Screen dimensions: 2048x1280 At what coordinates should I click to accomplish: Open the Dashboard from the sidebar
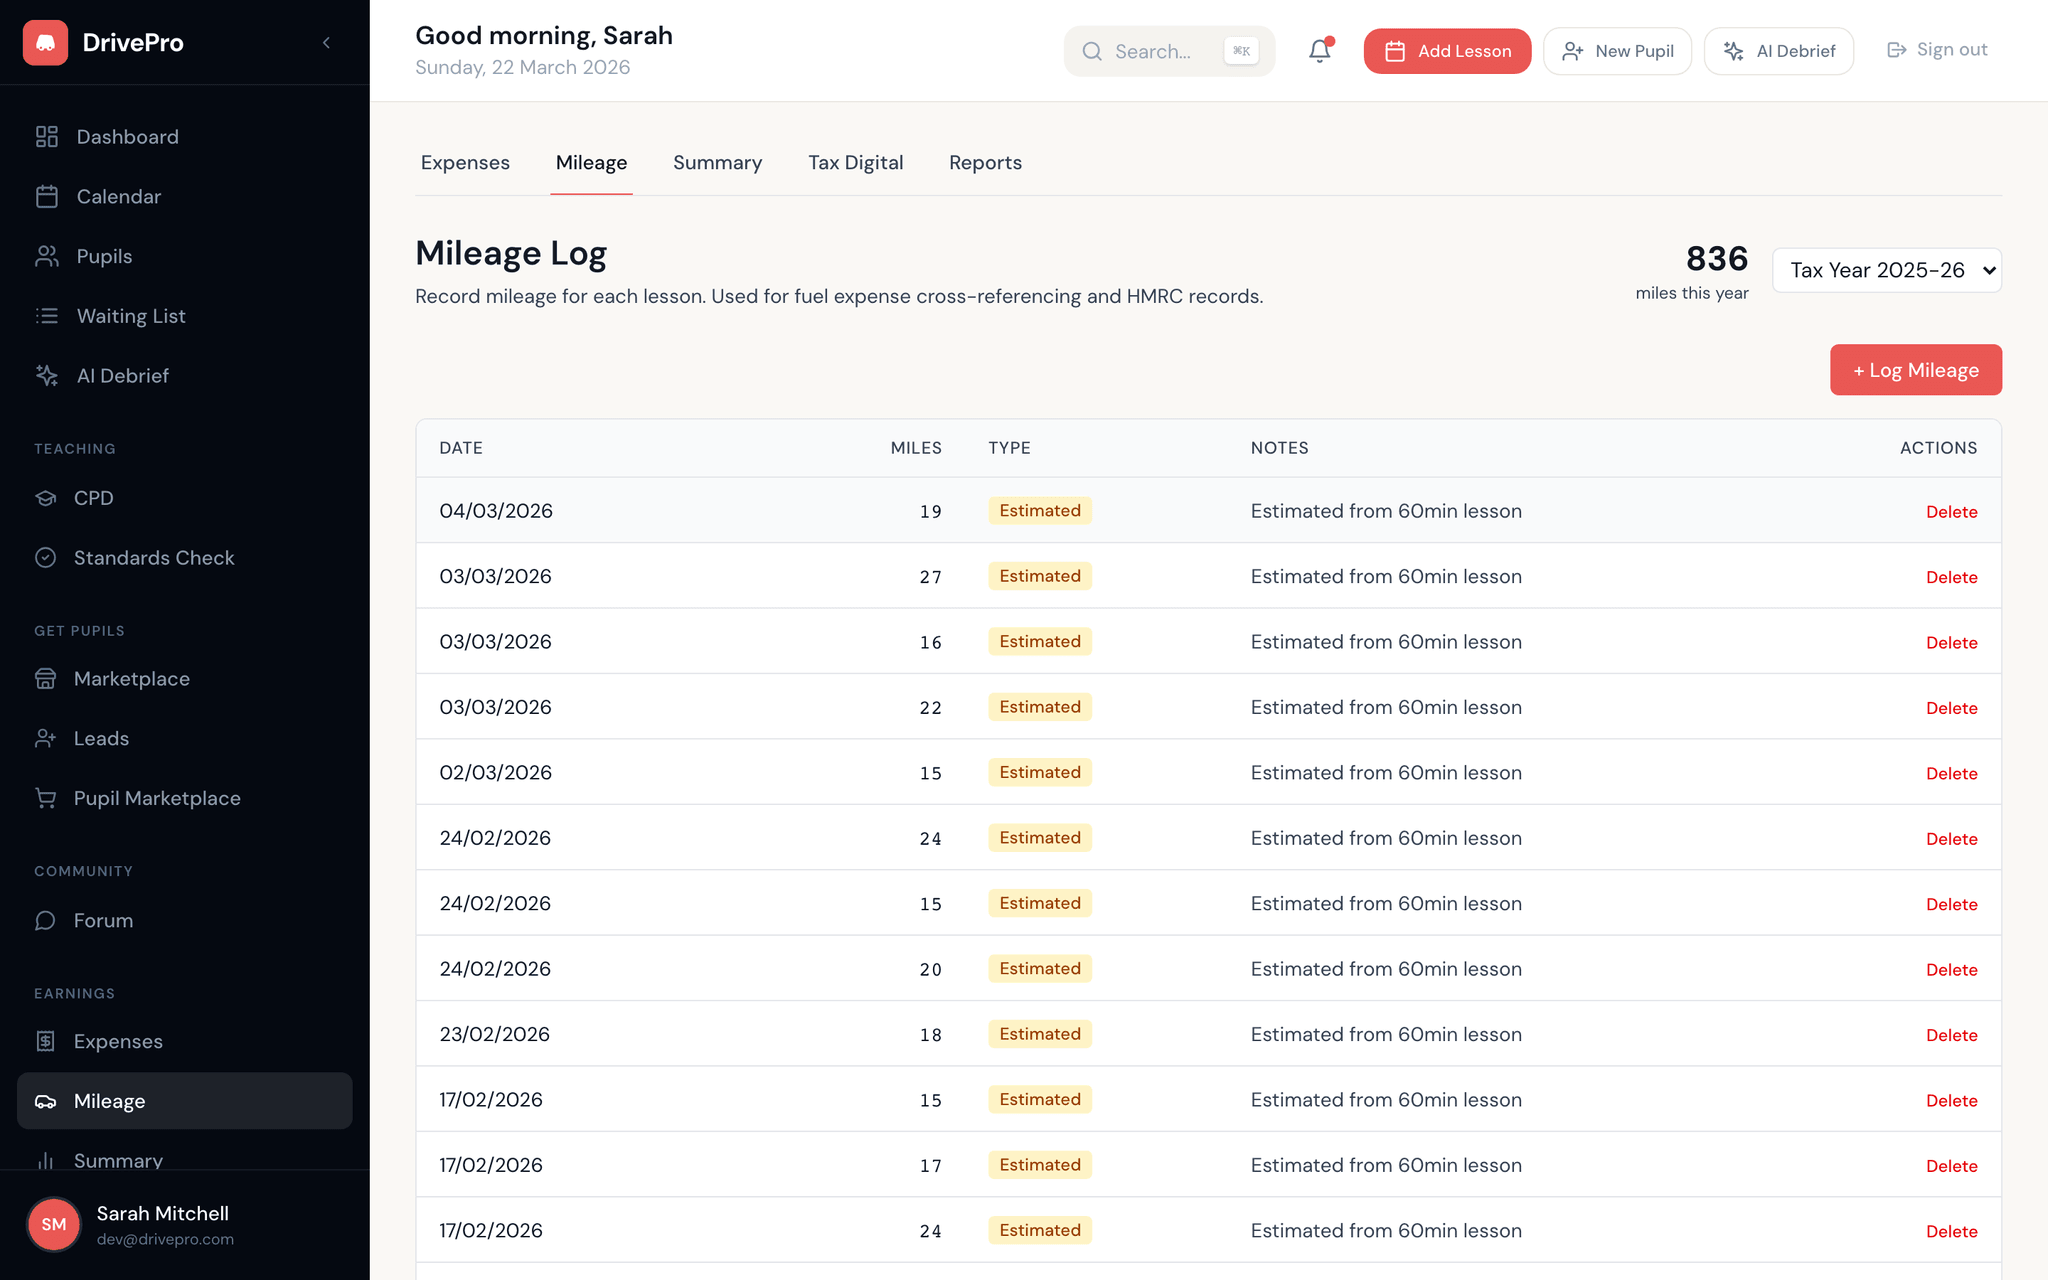point(126,136)
